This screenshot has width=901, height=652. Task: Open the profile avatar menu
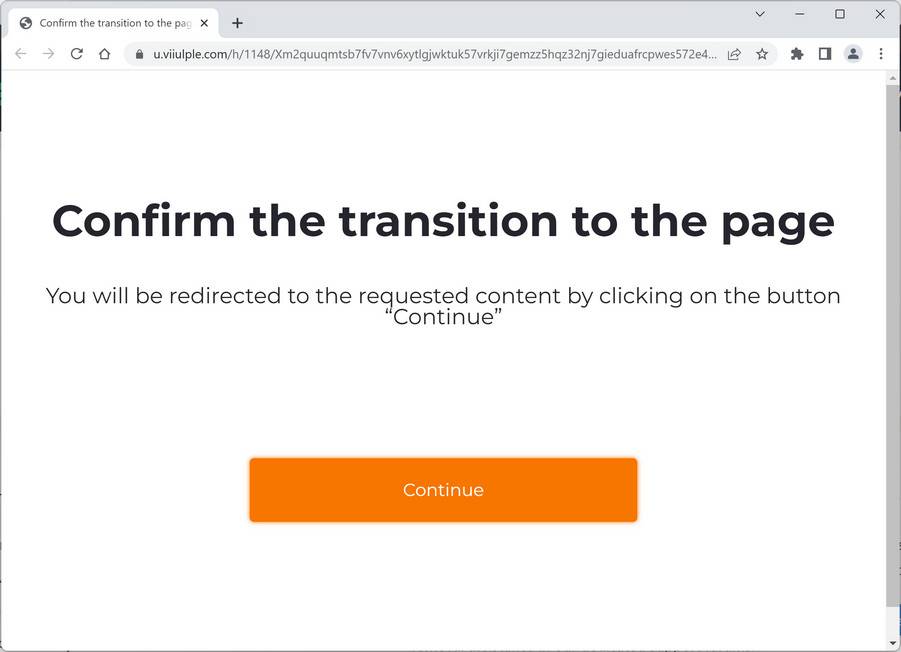pos(853,54)
